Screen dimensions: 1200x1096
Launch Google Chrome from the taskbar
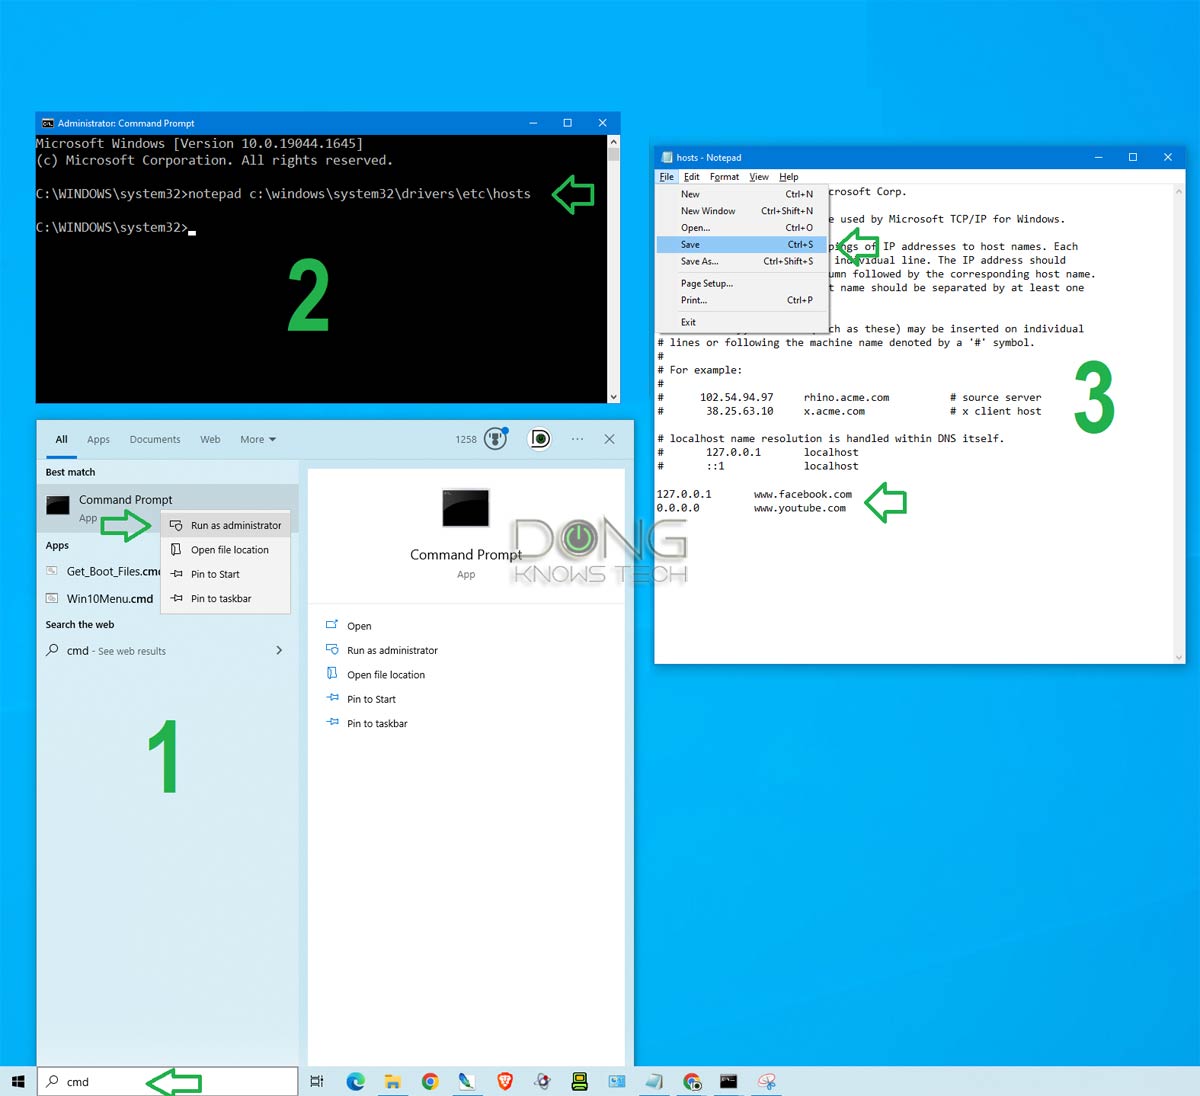pyautogui.click(x=430, y=1081)
